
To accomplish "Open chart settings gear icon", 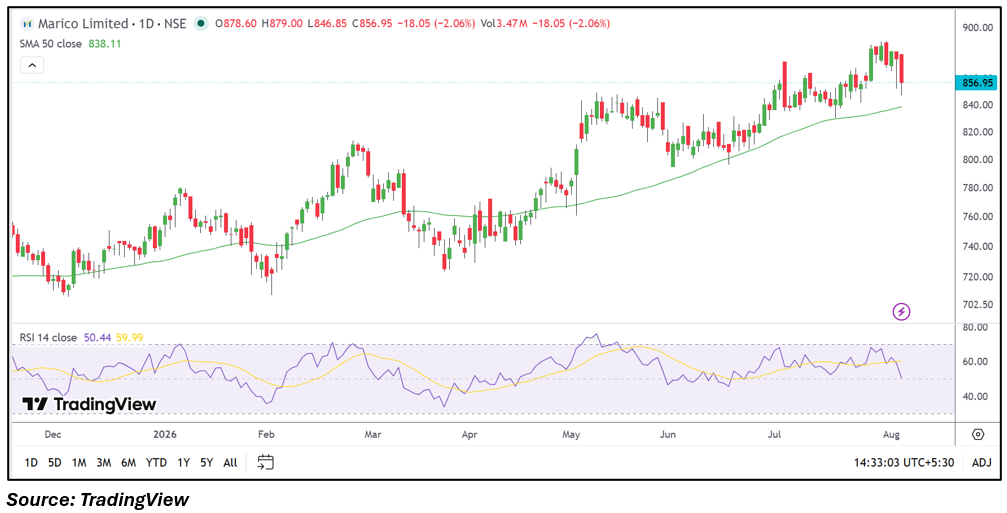I will coord(977,435).
